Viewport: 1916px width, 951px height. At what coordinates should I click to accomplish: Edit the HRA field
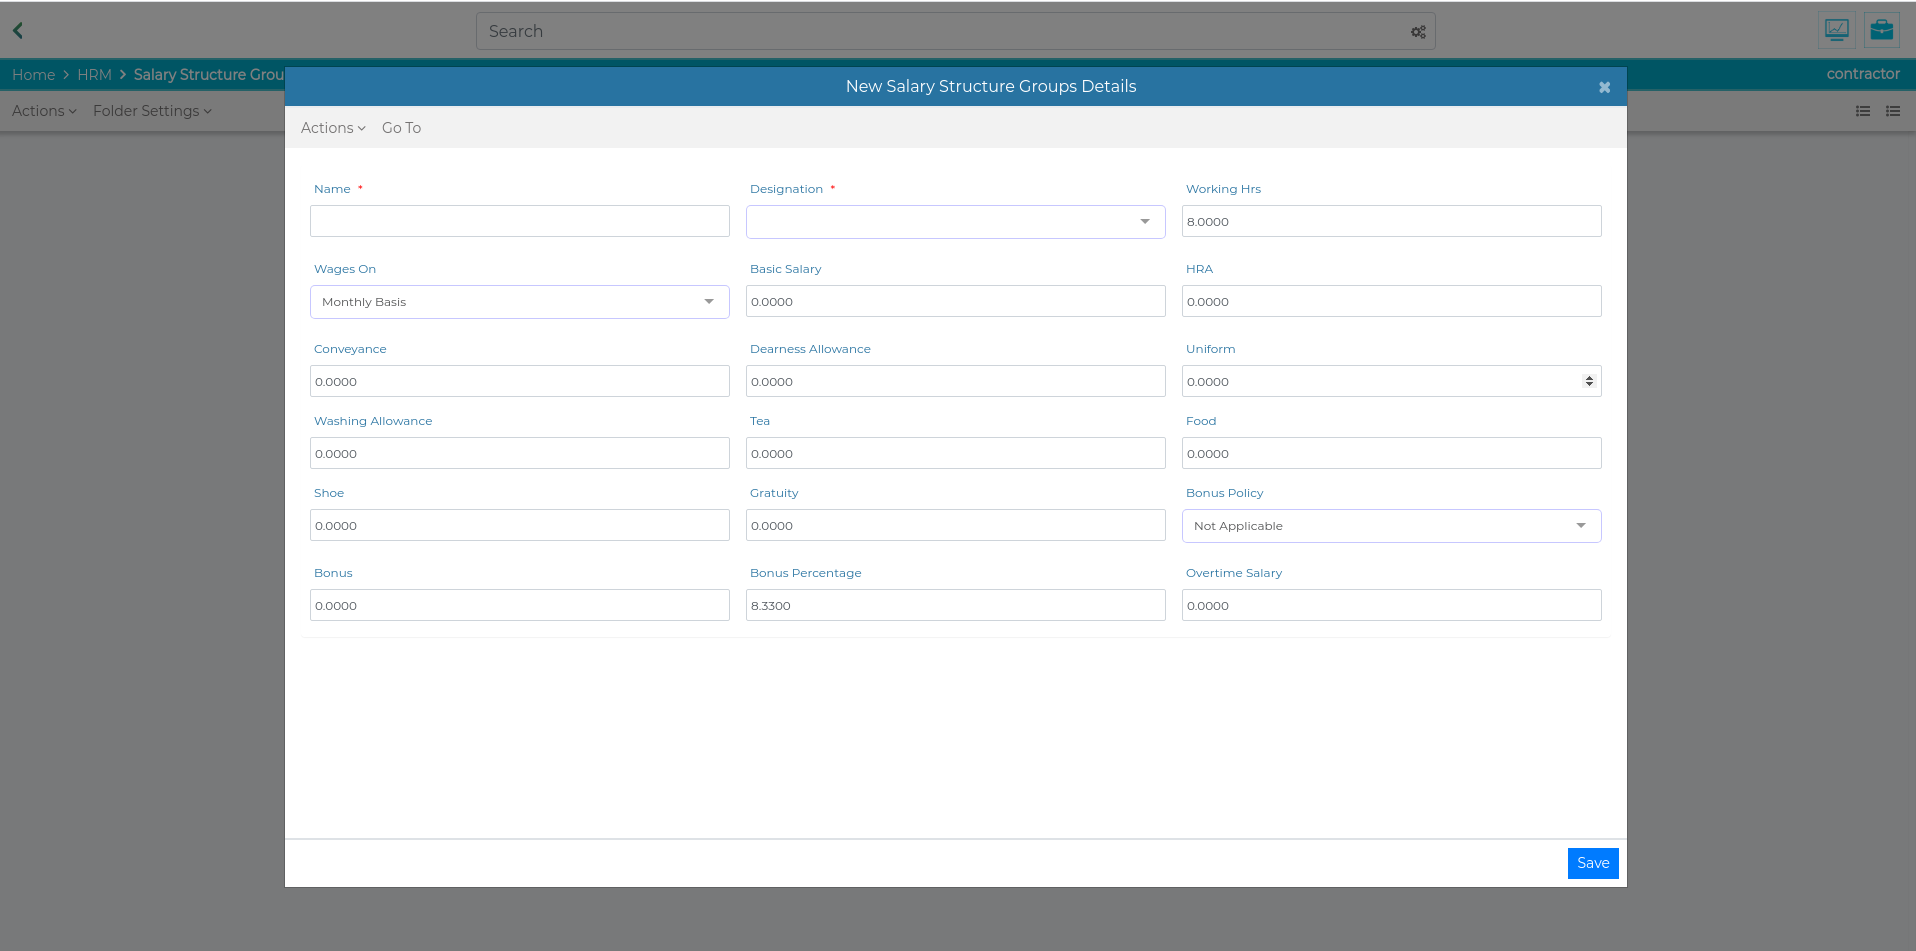tap(1392, 301)
